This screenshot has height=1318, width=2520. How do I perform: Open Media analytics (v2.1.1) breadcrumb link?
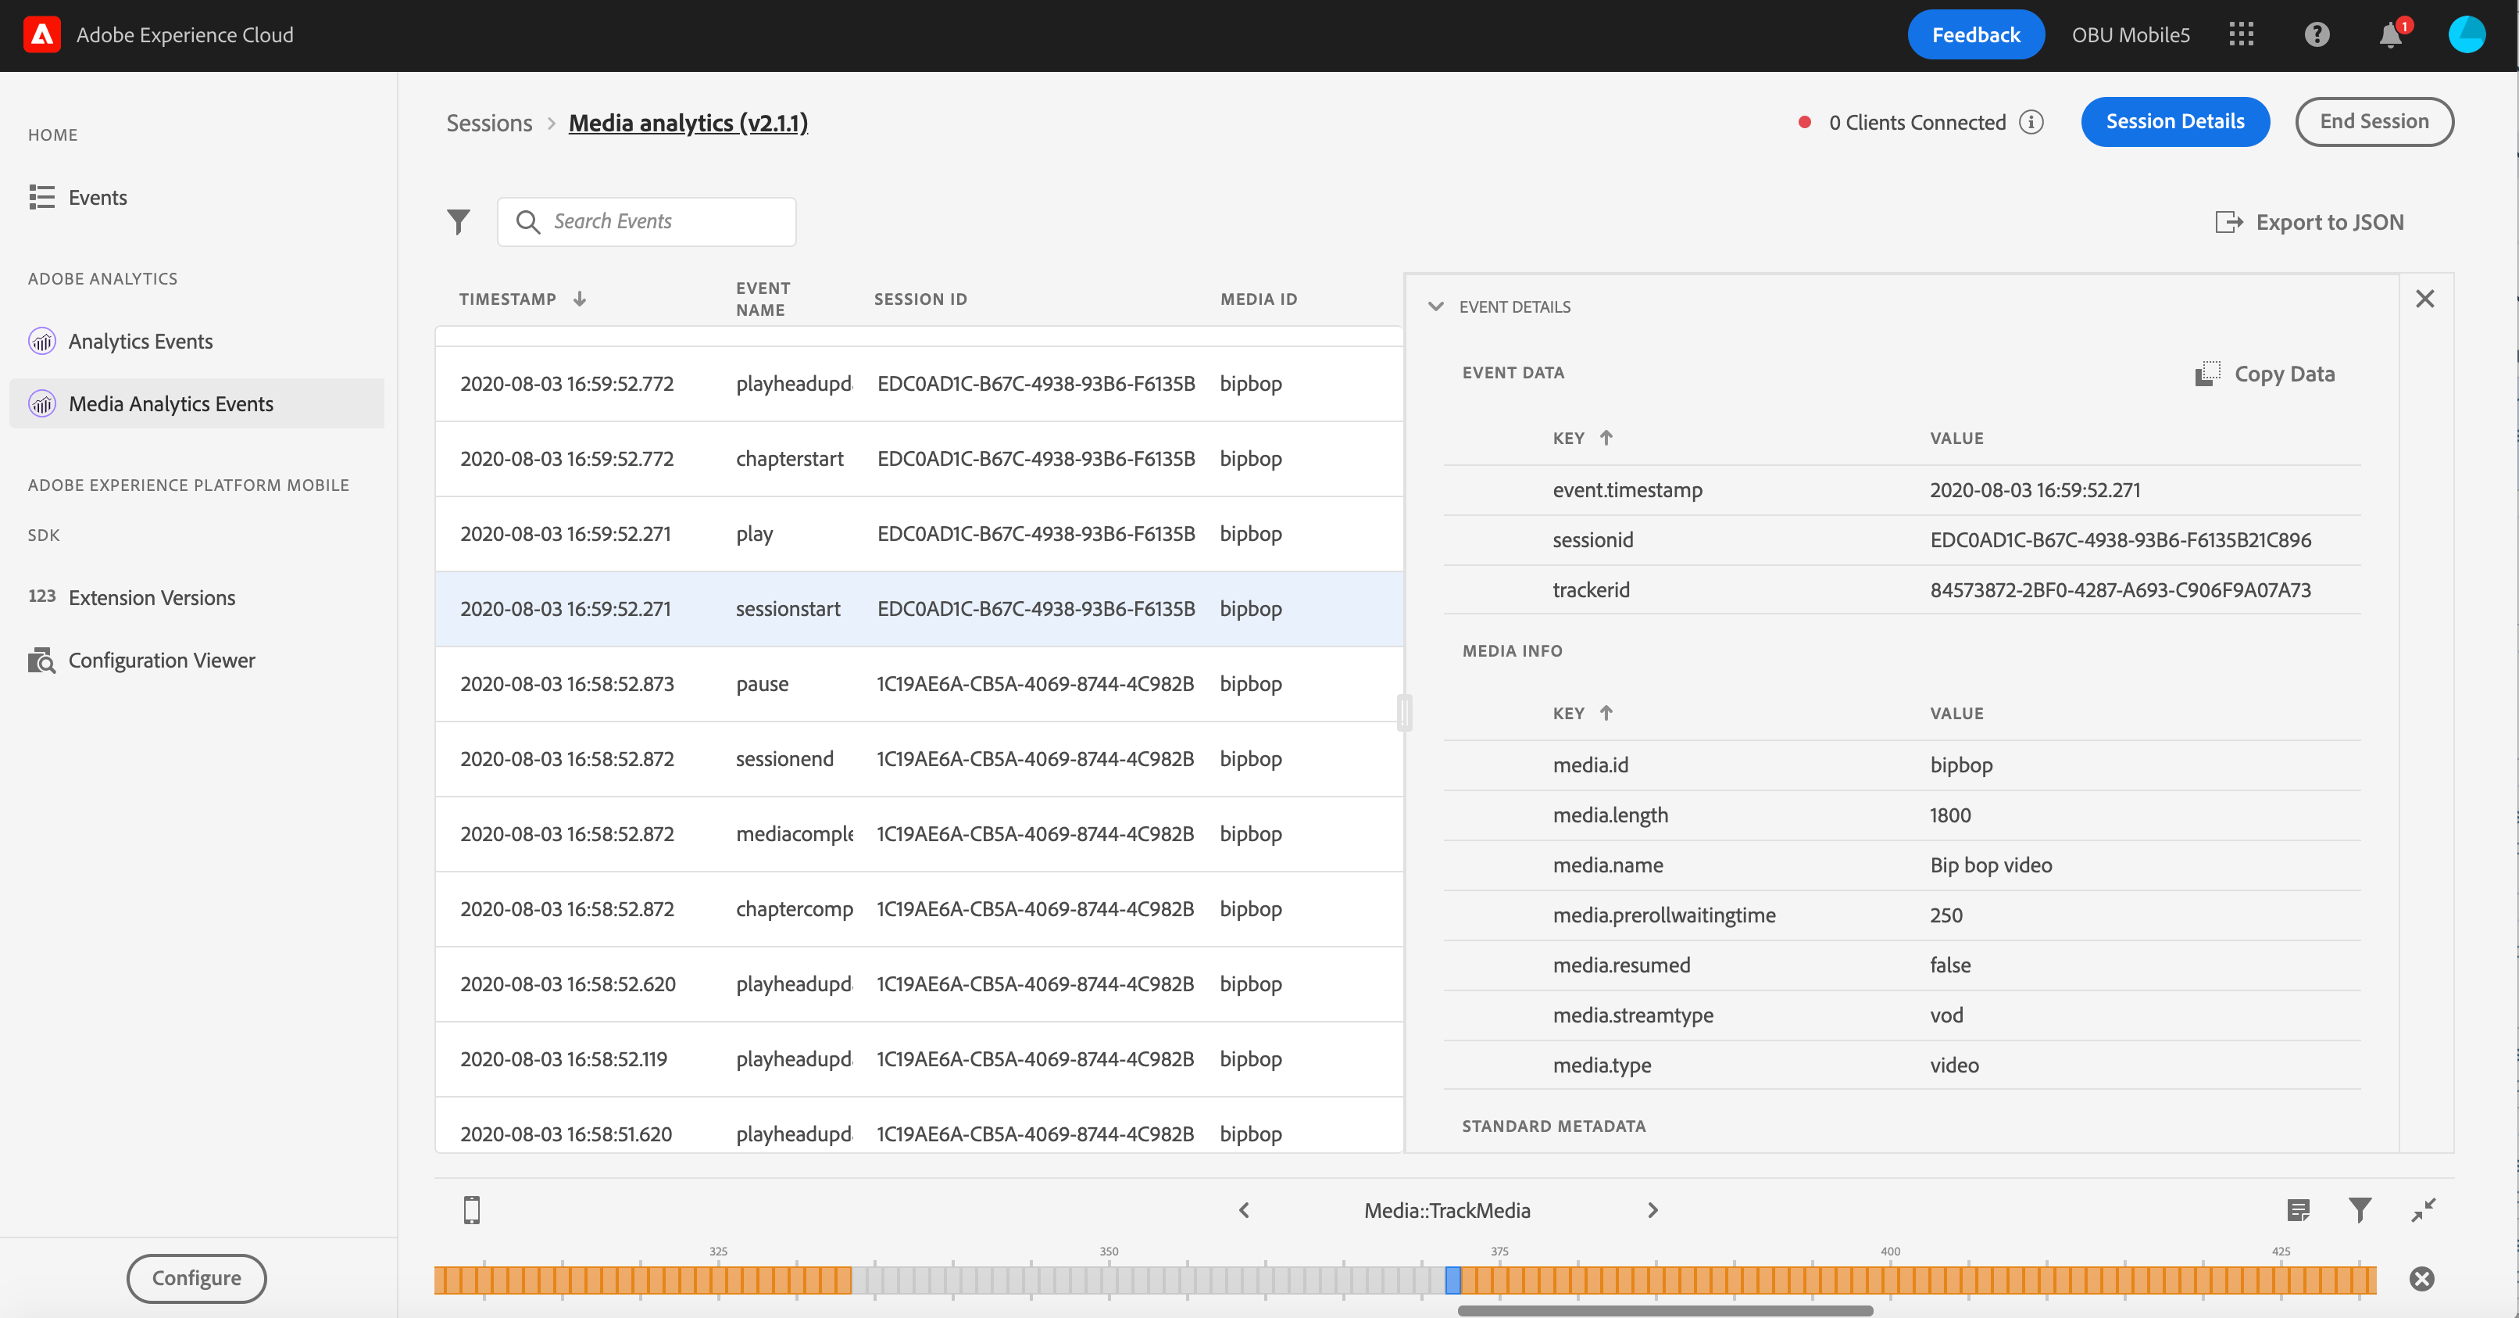point(688,123)
